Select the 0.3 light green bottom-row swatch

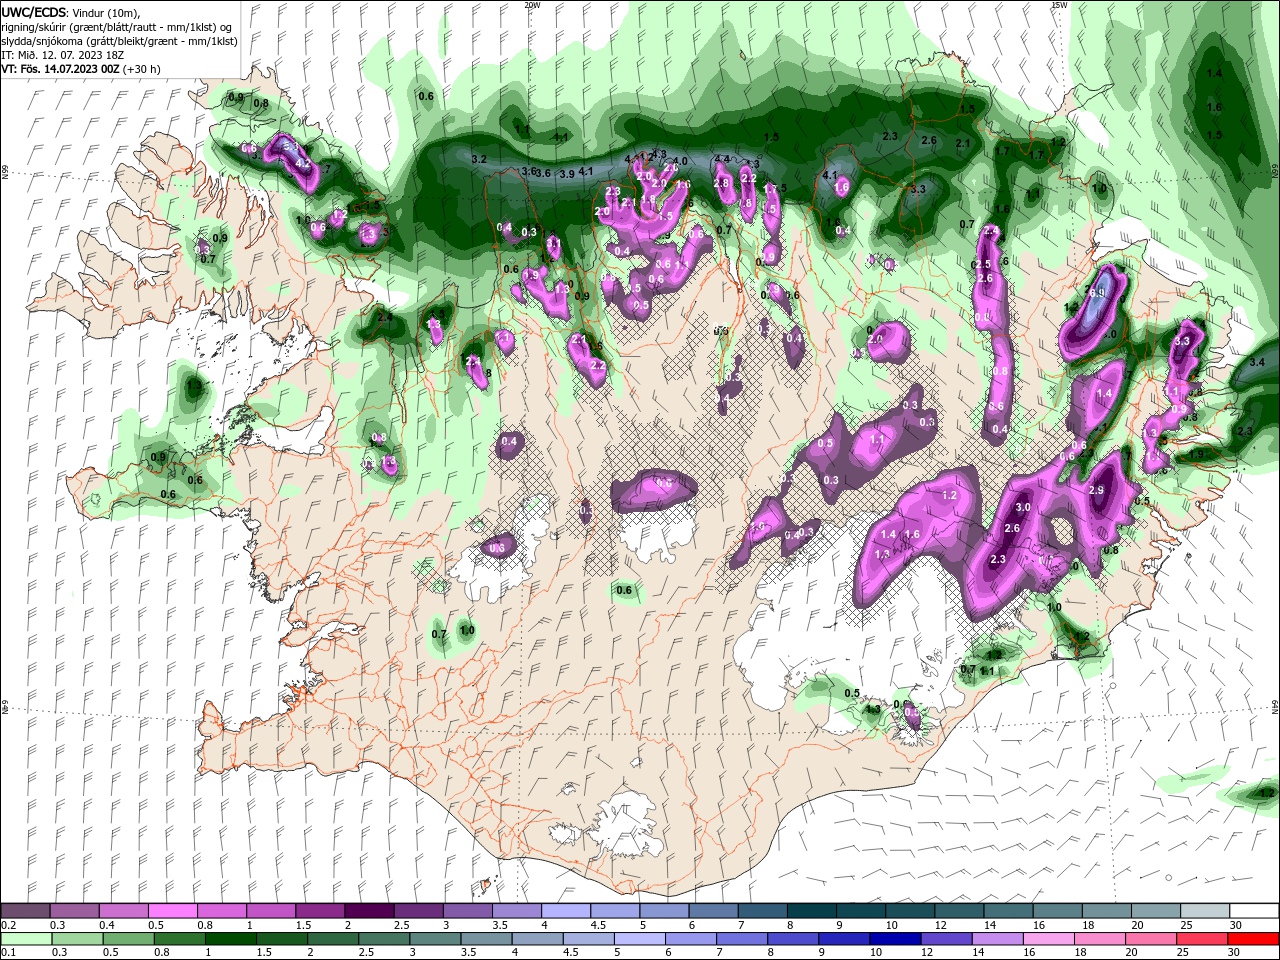(x=77, y=938)
